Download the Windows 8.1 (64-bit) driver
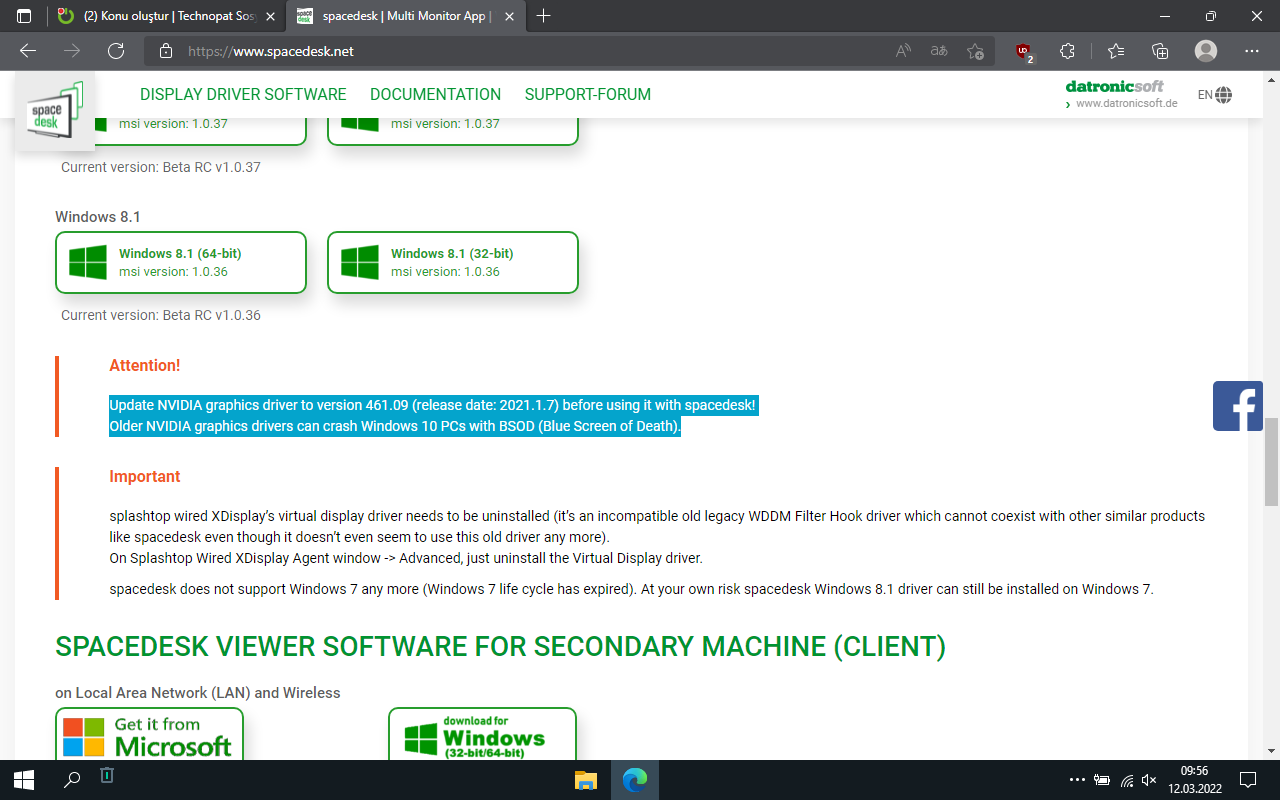The width and height of the screenshot is (1280, 800). [181, 263]
